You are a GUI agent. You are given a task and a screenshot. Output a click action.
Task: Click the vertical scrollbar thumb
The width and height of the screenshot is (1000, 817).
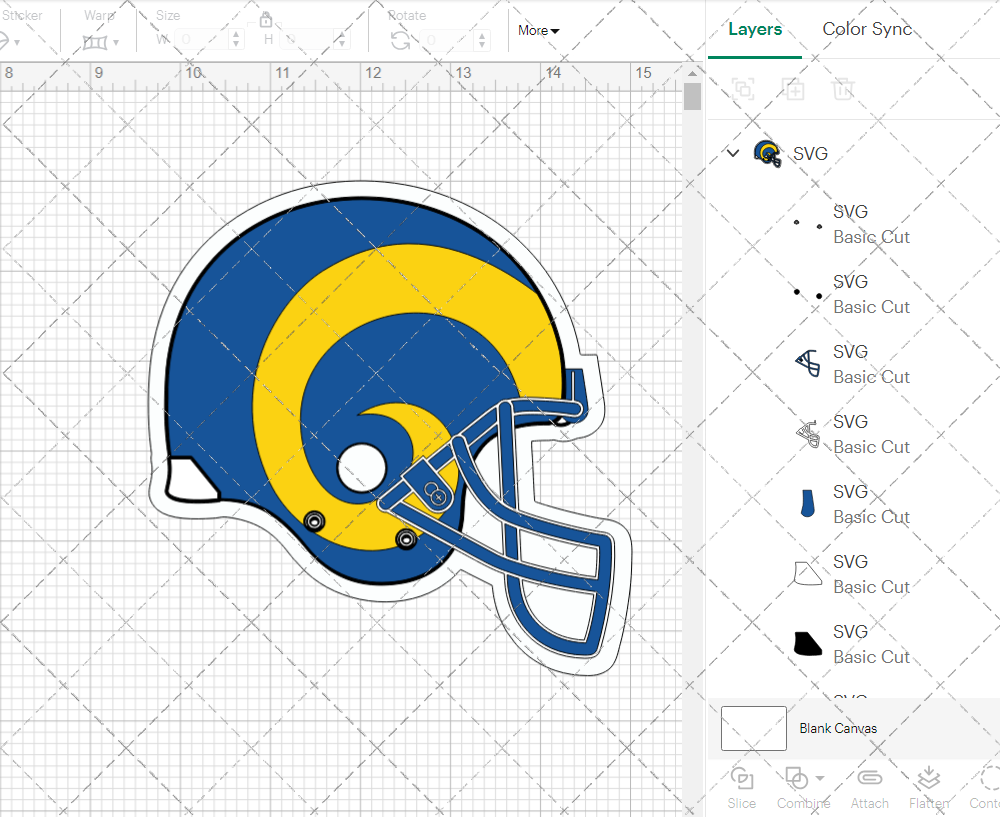pyautogui.click(x=692, y=96)
